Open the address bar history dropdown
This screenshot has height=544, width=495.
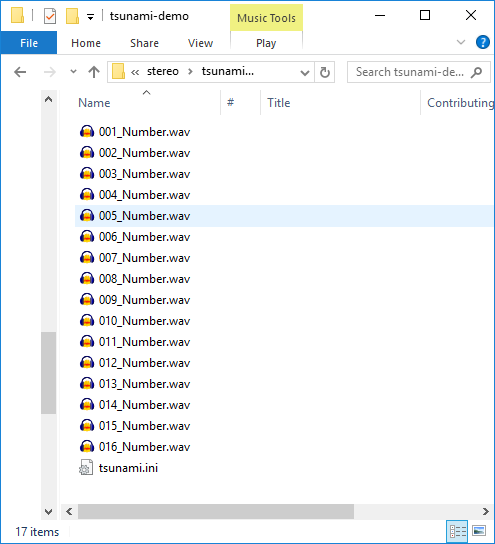pyautogui.click(x=305, y=73)
